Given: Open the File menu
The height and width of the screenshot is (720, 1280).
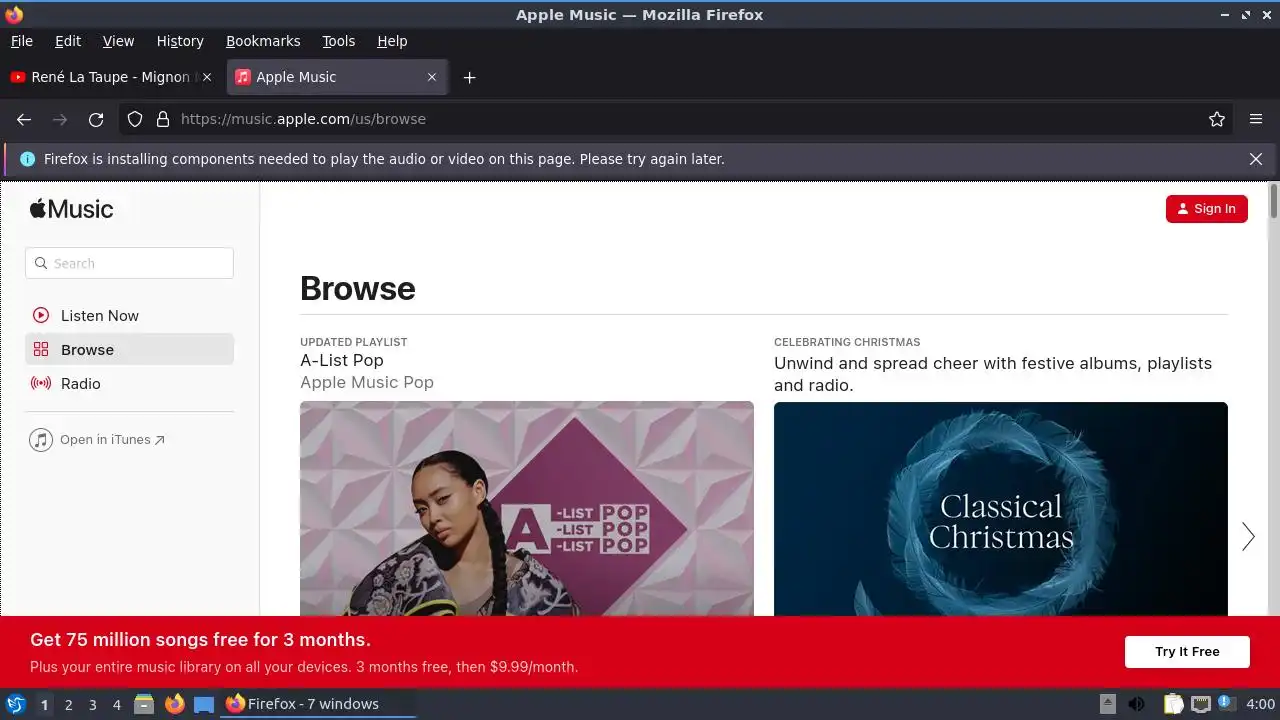Looking at the screenshot, I should [x=21, y=41].
